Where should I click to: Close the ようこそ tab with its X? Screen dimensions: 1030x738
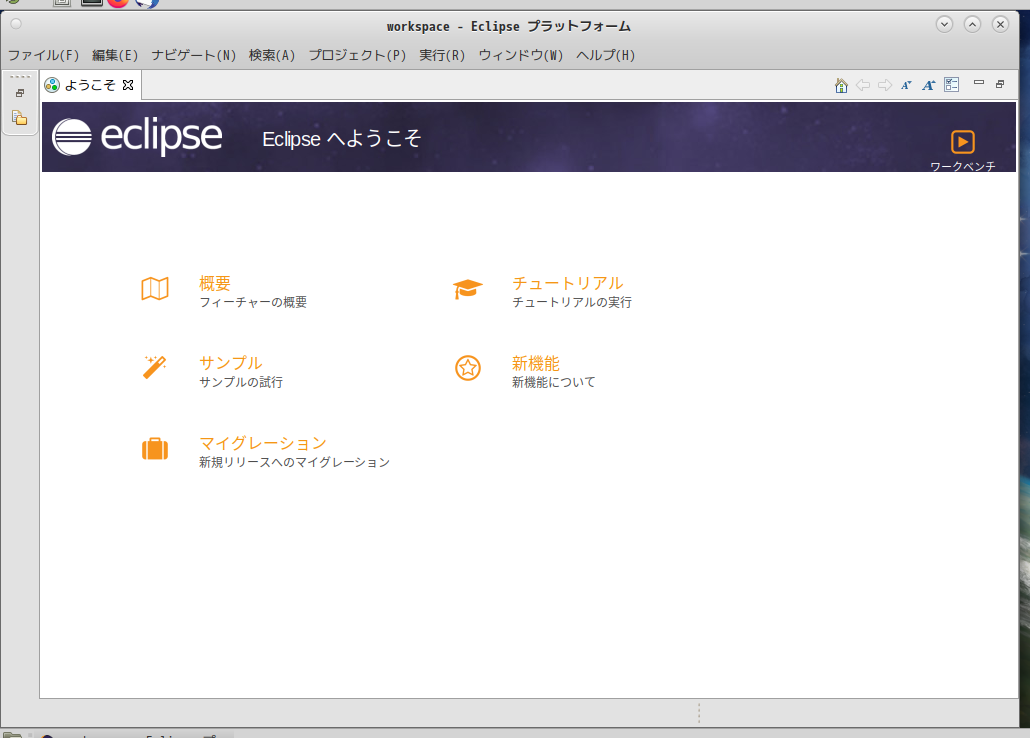coord(128,85)
